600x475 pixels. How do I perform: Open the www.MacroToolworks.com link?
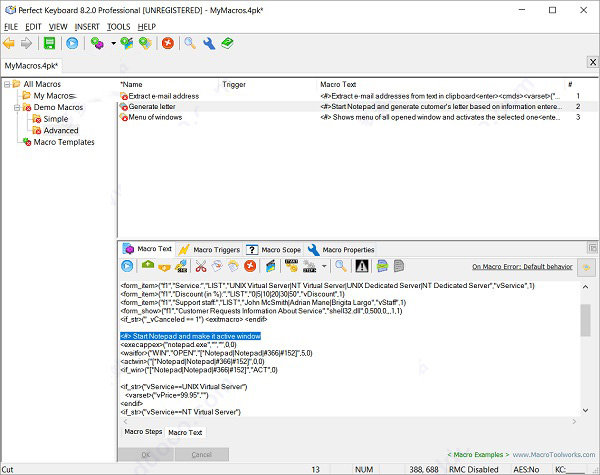(554, 455)
